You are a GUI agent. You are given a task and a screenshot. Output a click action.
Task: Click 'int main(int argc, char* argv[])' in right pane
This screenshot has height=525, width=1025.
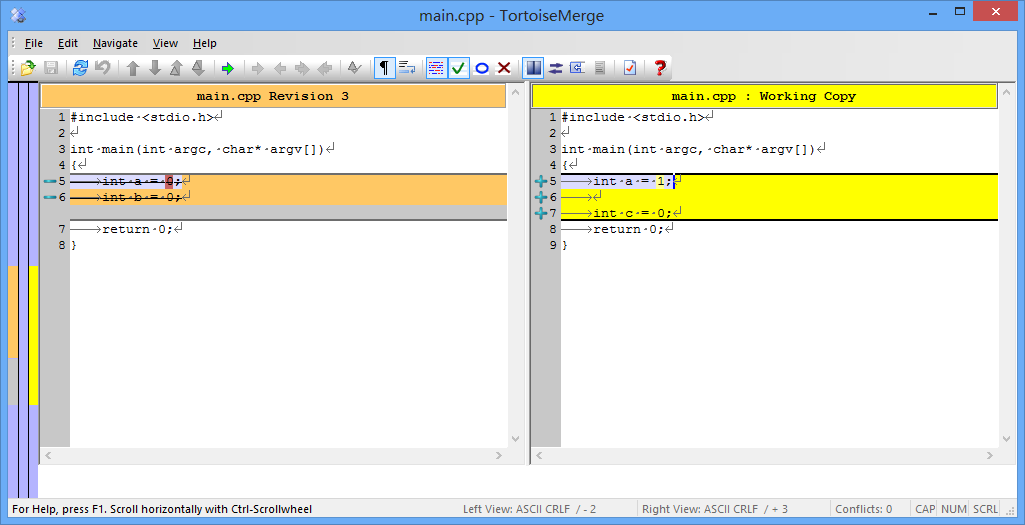[688, 149]
